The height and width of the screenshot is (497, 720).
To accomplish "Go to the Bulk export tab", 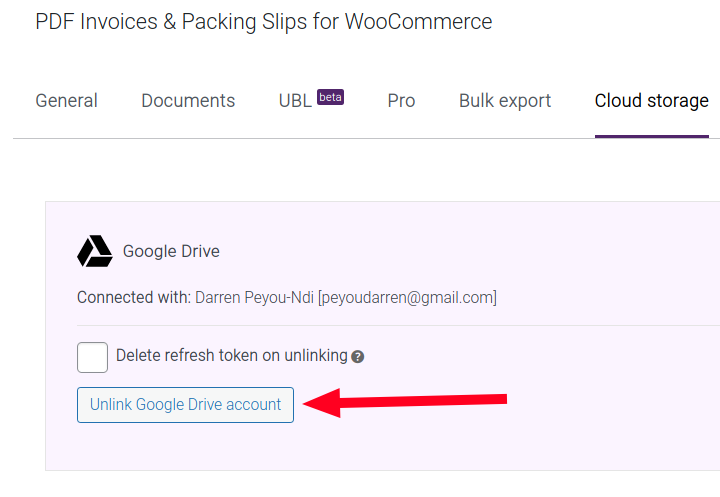I will click(x=505, y=101).
